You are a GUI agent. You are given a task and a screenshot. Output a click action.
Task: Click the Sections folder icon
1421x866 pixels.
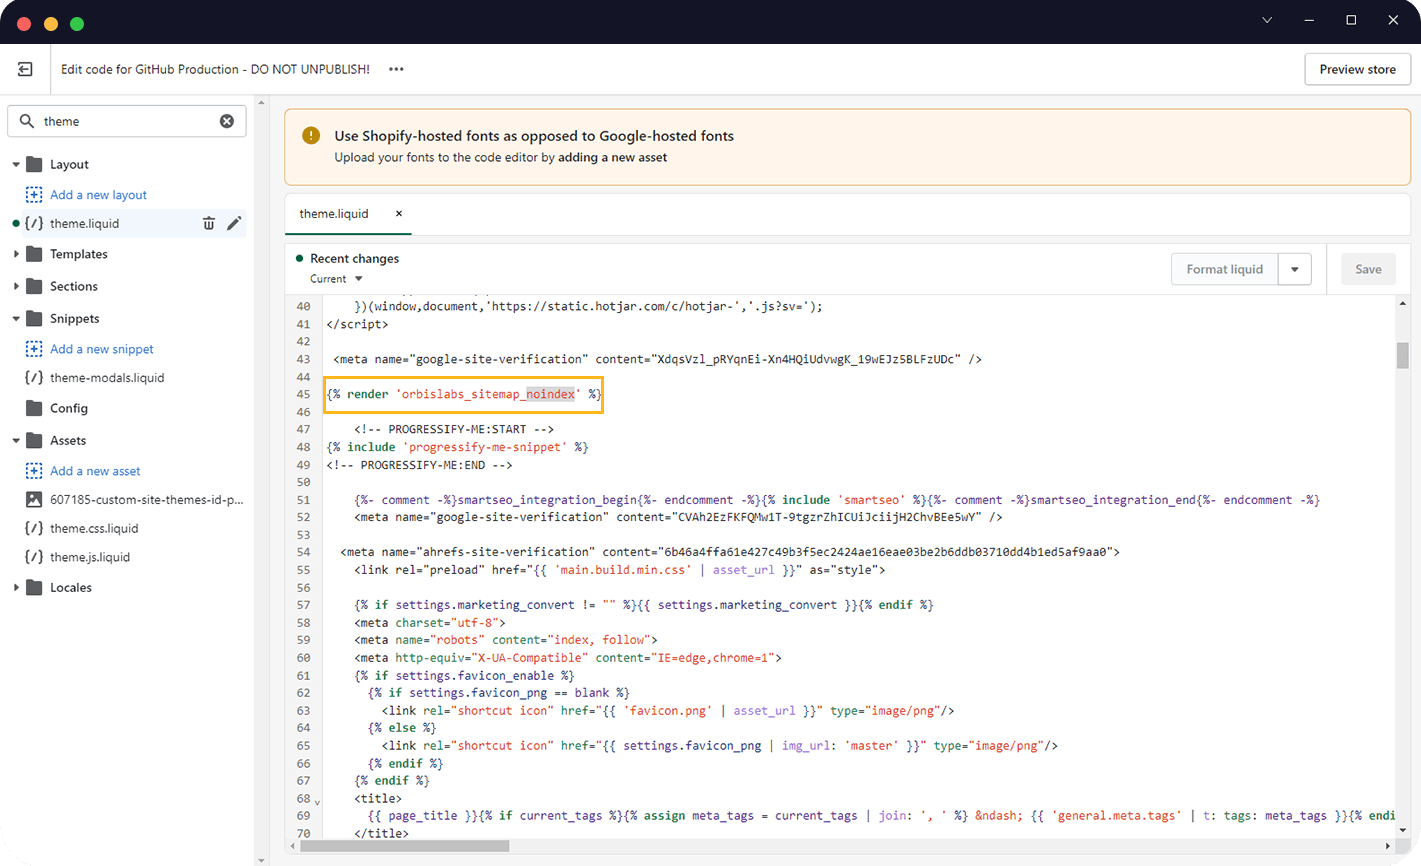pyautogui.click(x=34, y=286)
